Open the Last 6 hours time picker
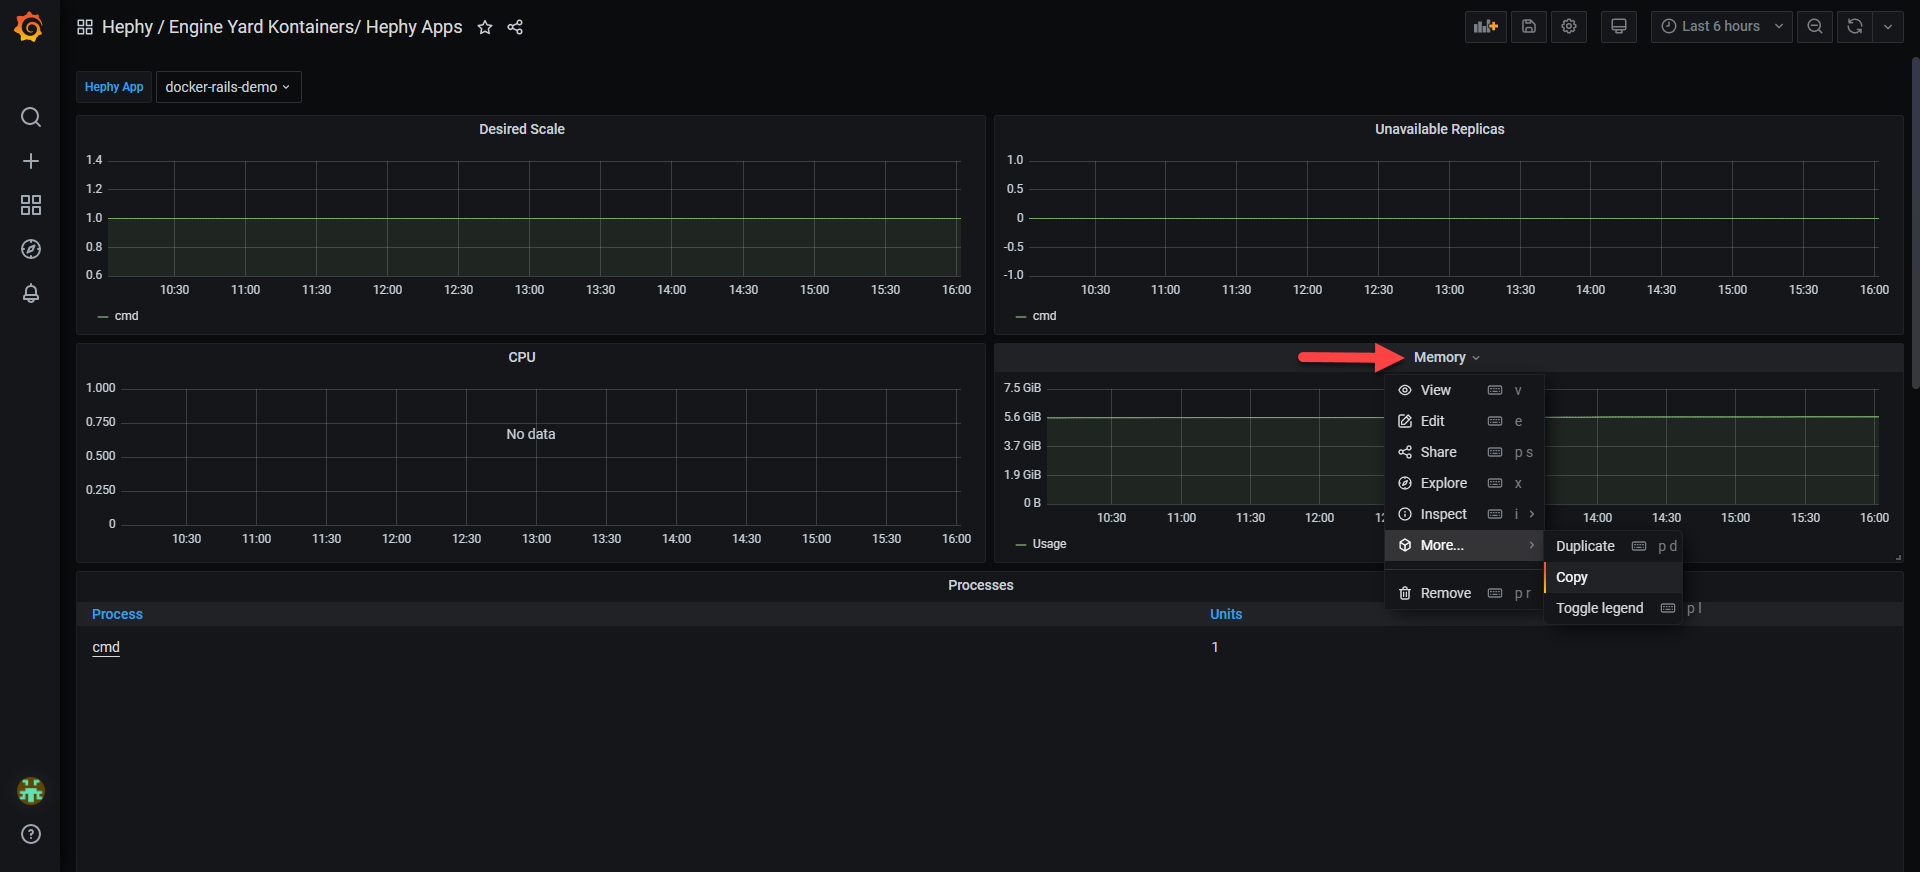 pyautogui.click(x=1721, y=27)
